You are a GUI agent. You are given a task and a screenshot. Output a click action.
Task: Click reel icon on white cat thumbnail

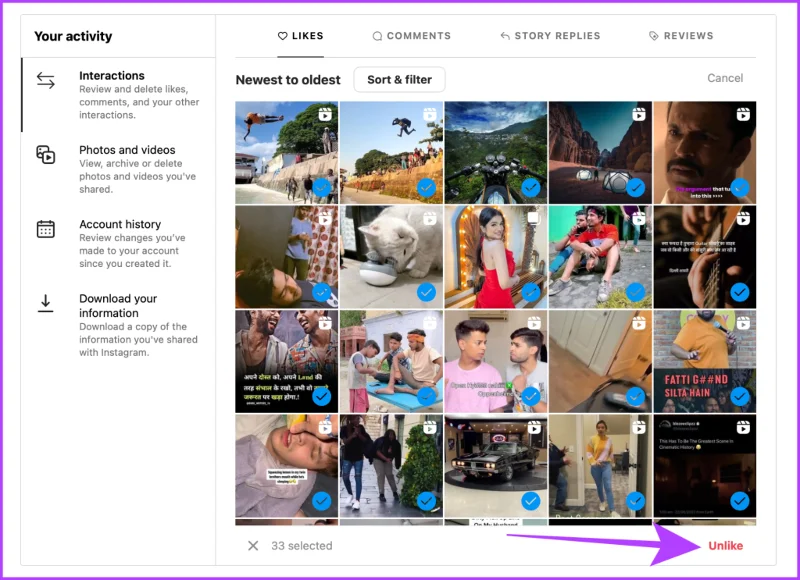430,219
